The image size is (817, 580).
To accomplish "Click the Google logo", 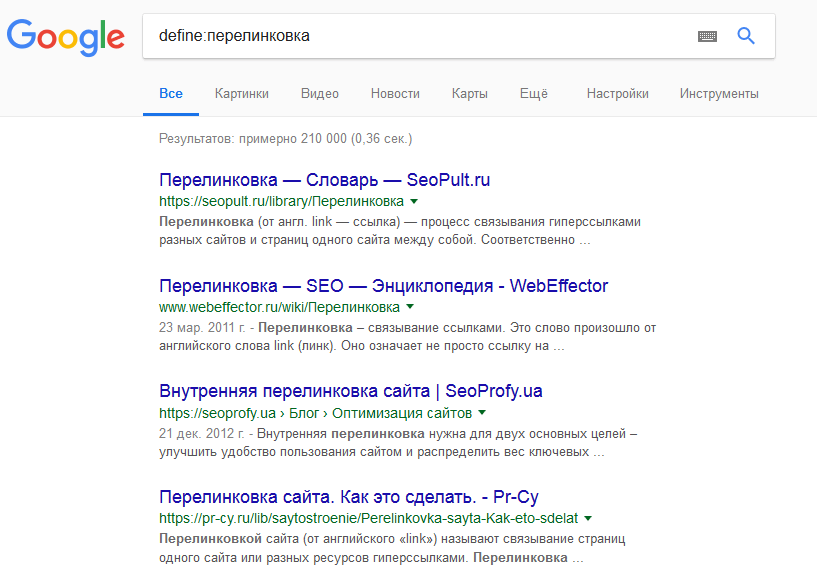I will [66, 37].
